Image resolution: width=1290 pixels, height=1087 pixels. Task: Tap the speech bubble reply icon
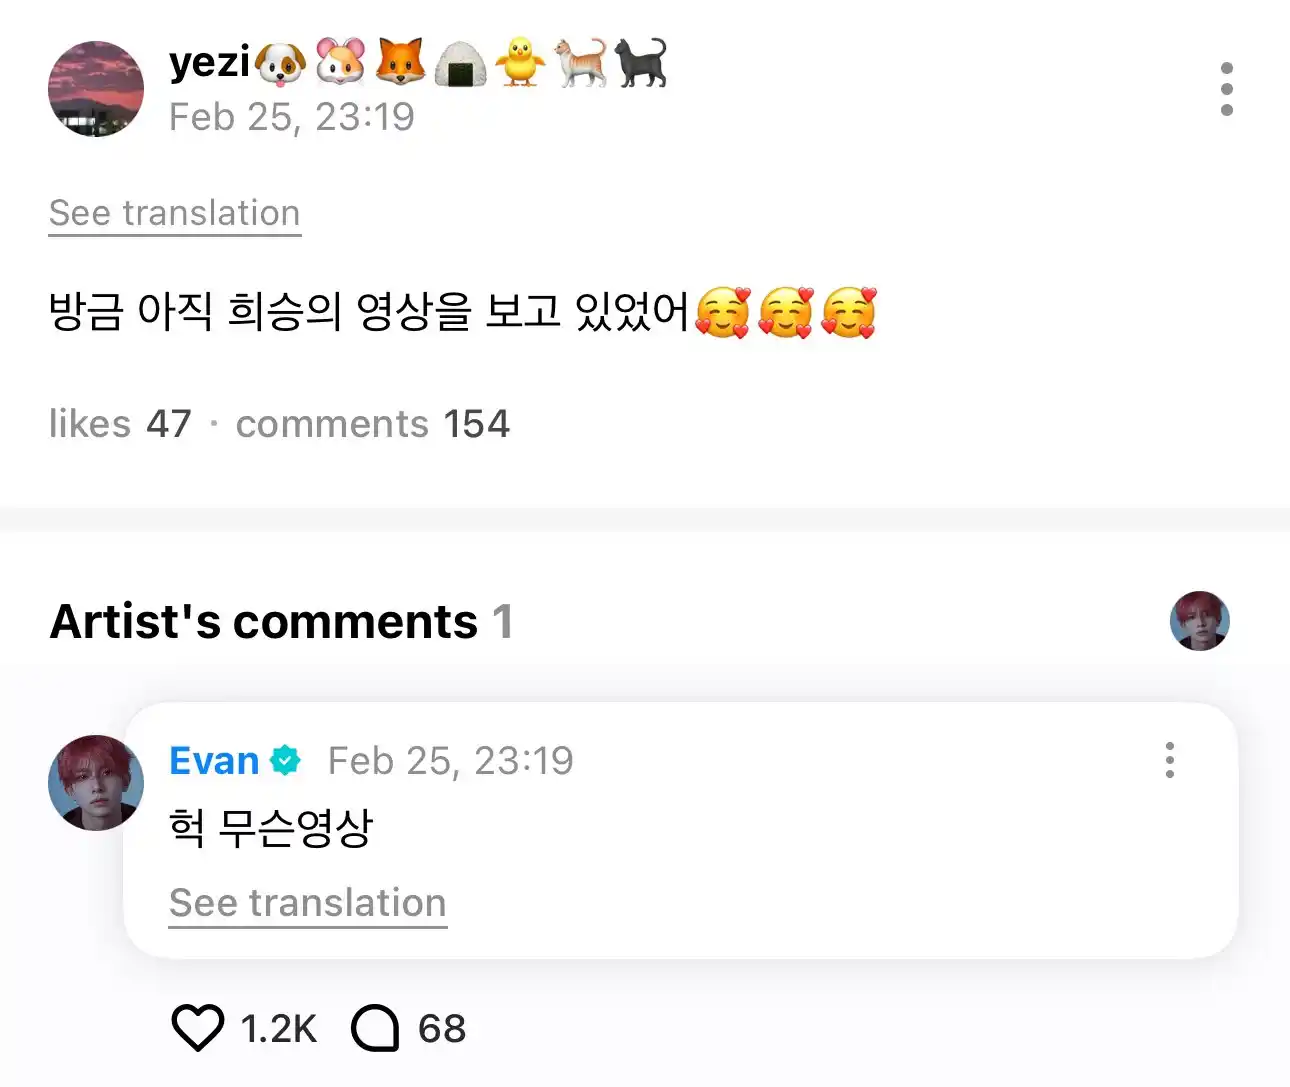point(375,1028)
